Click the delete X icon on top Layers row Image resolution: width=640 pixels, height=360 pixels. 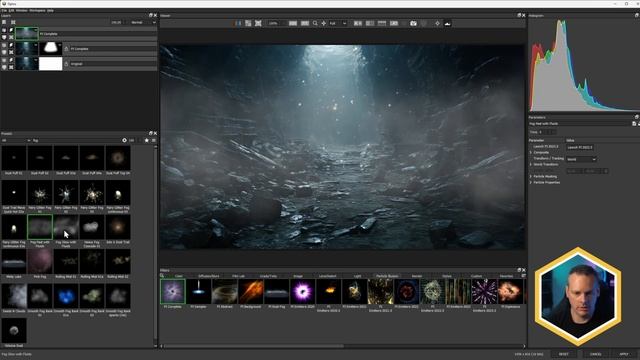(11, 37)
